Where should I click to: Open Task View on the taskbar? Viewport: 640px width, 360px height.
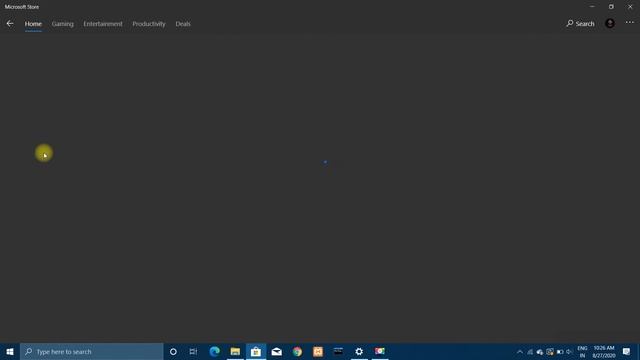[193, 351]
